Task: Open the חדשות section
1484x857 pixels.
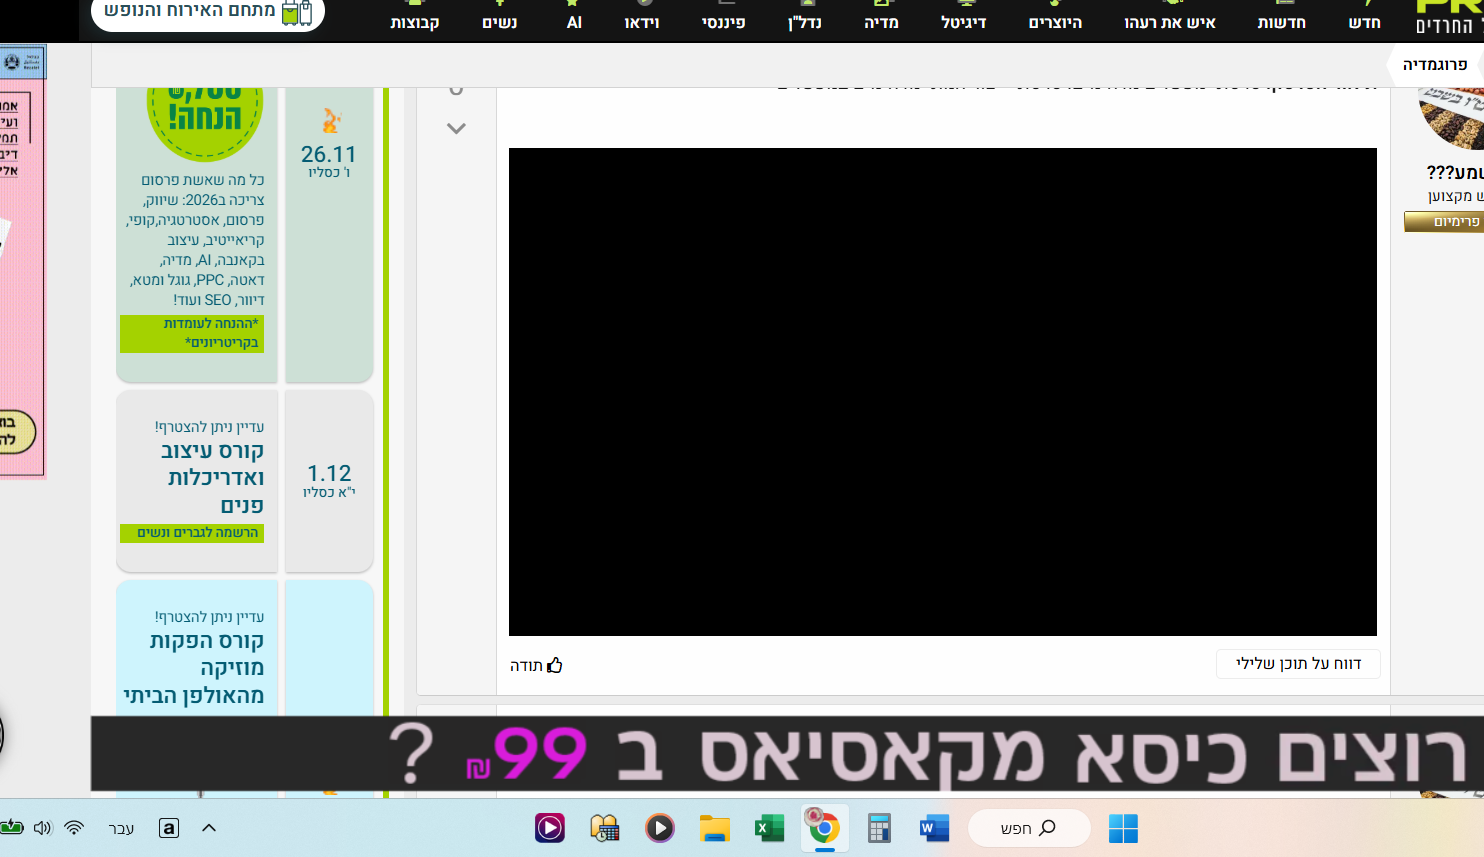Action: [x=1282, y=22]
